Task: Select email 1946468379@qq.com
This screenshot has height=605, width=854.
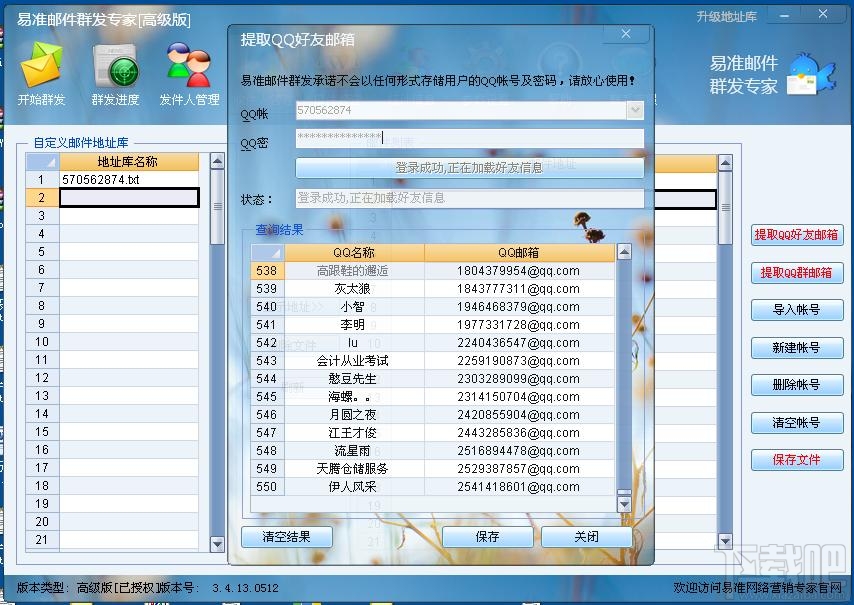Action: [x=519, y=307]
